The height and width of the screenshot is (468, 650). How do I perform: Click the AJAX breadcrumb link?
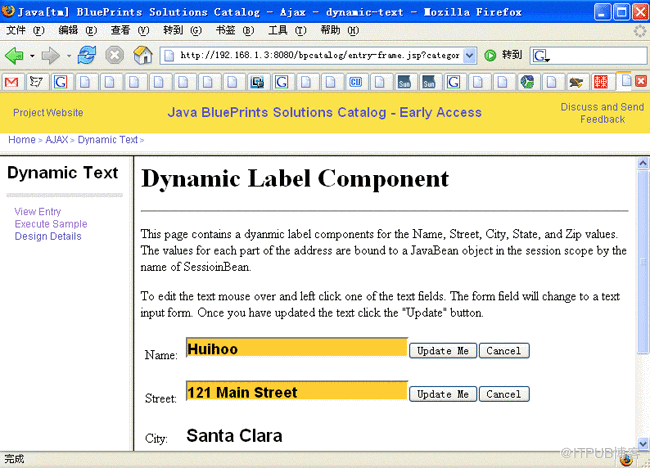pyautogui.click(x=56, y=140)
